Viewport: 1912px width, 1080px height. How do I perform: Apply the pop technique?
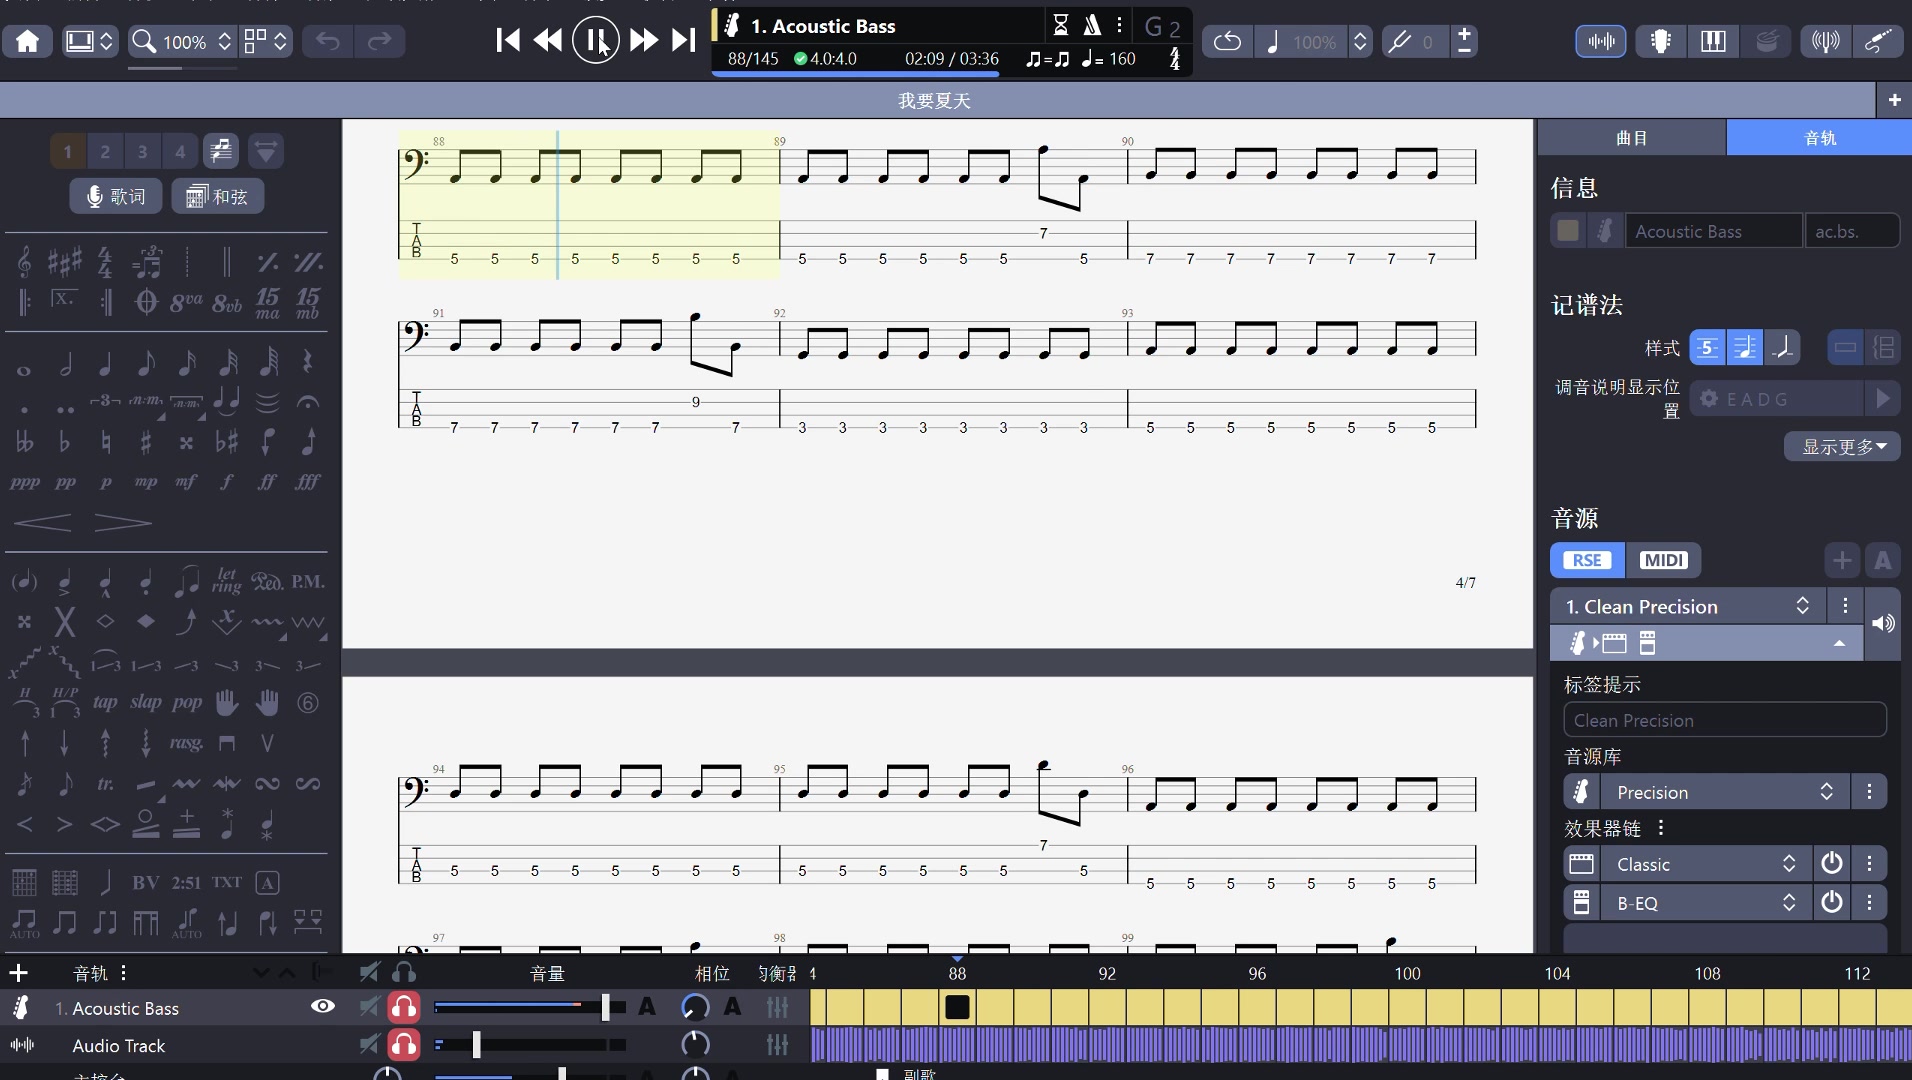click(x=187, y=702)
